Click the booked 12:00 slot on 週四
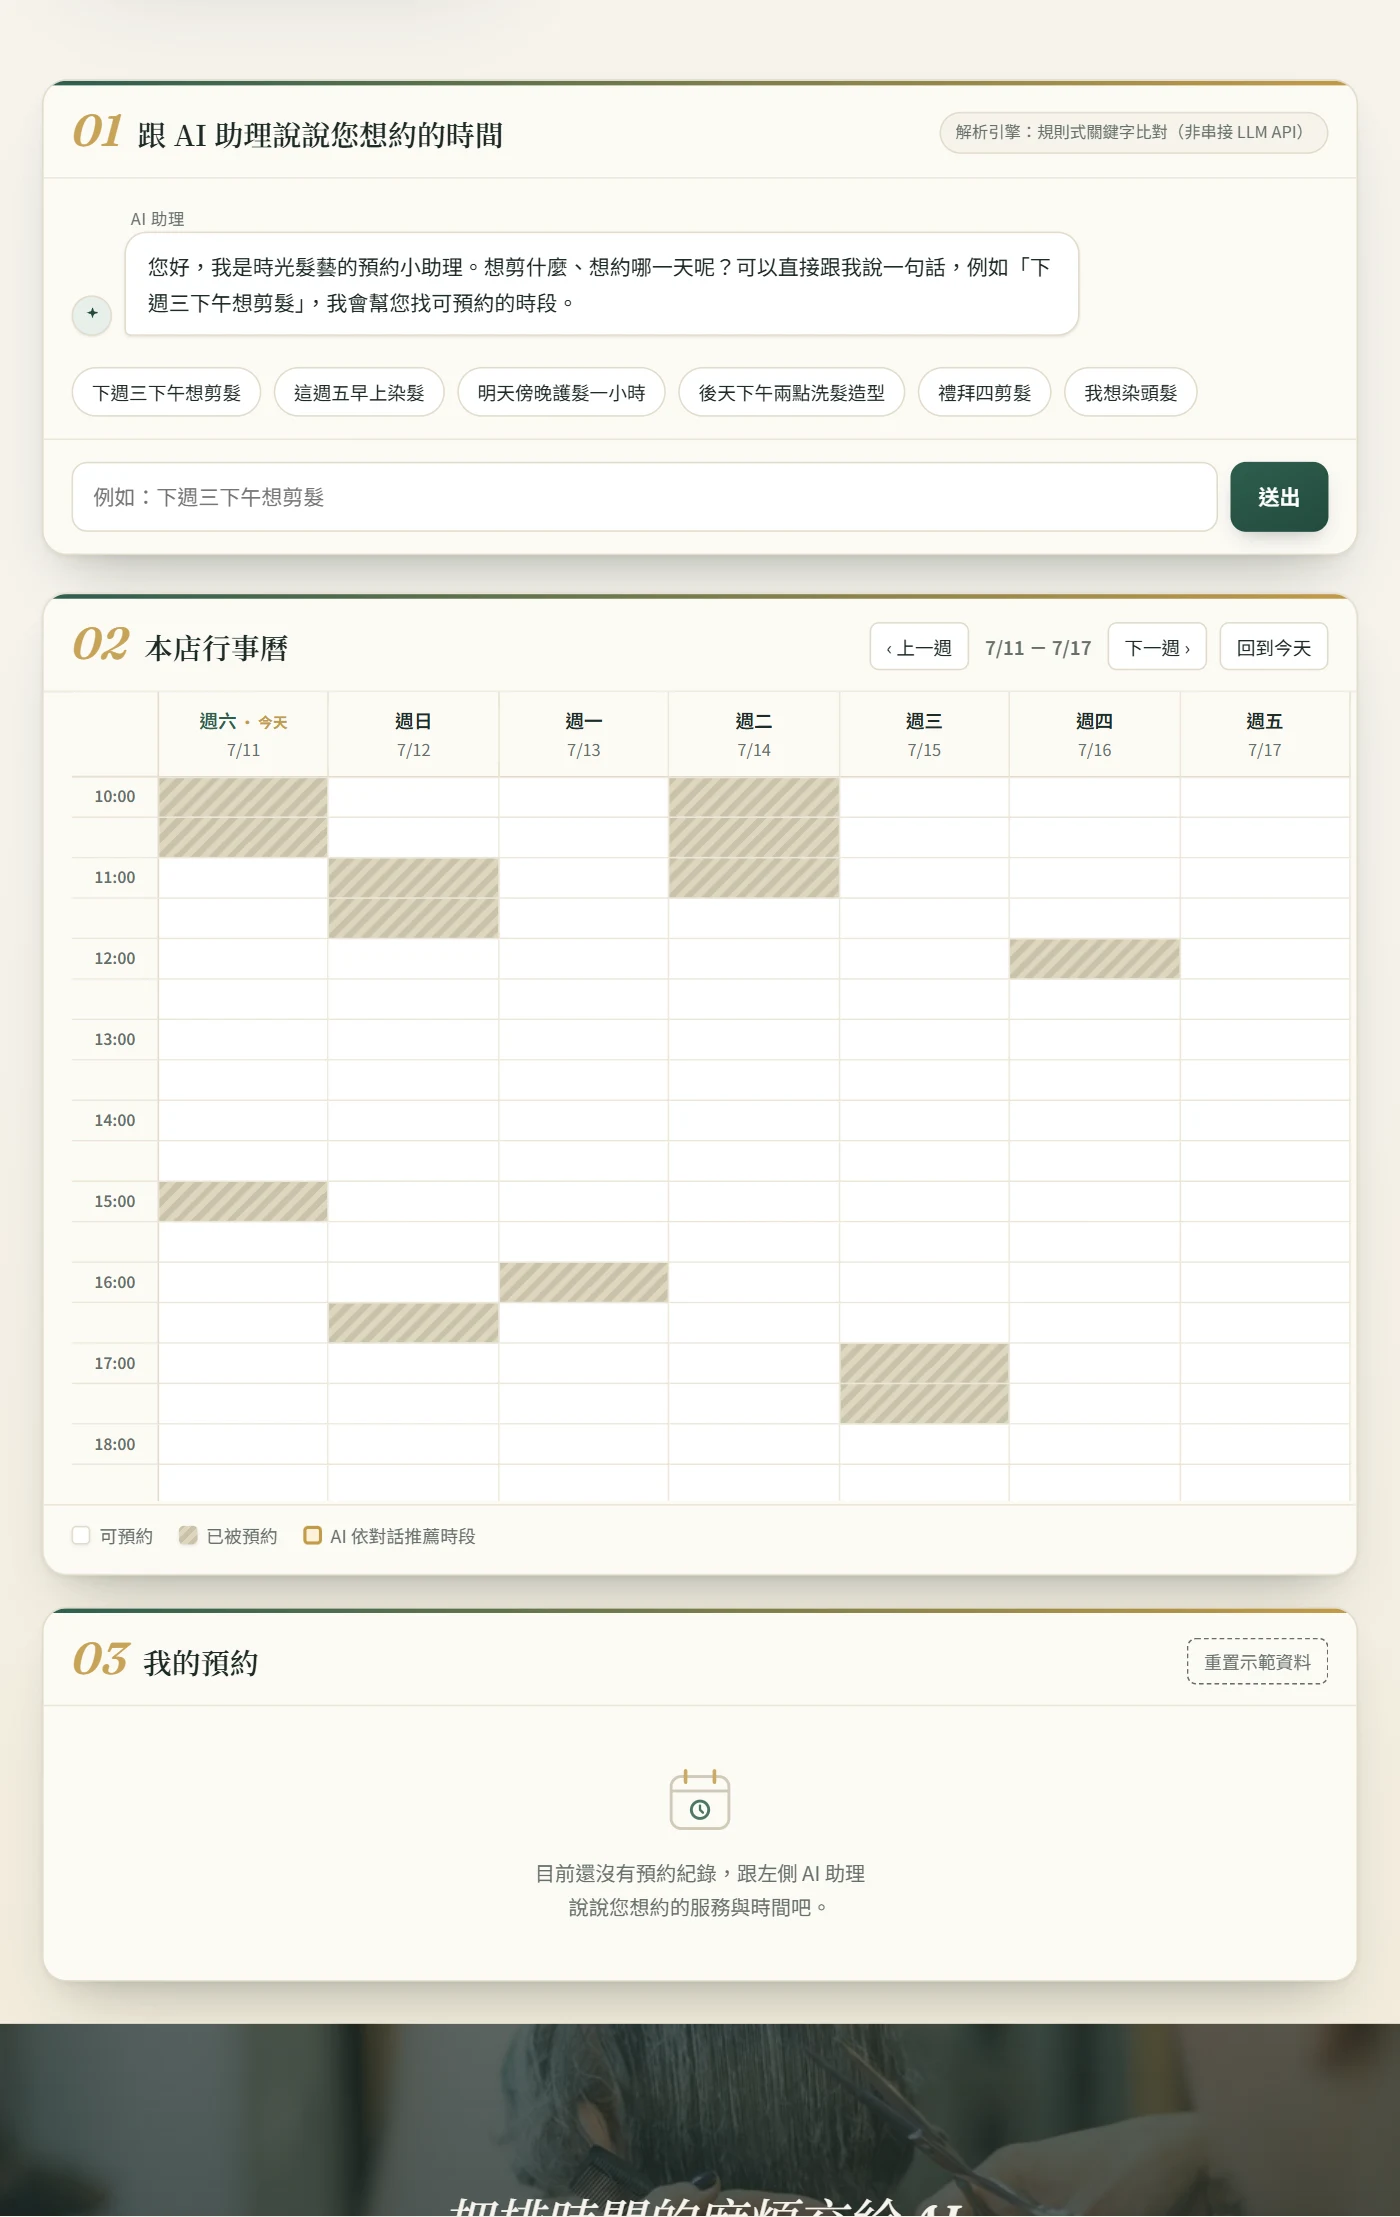Image resolution: width=1400 pixels, height=2217 pixels. 1094,958
